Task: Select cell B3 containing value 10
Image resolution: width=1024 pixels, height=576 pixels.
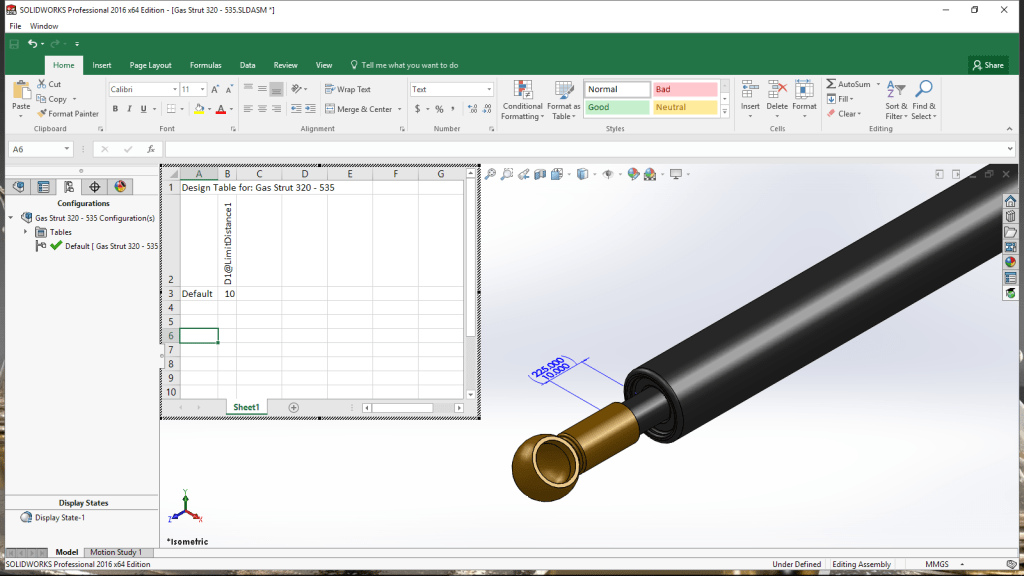Action: coord(228,294)
